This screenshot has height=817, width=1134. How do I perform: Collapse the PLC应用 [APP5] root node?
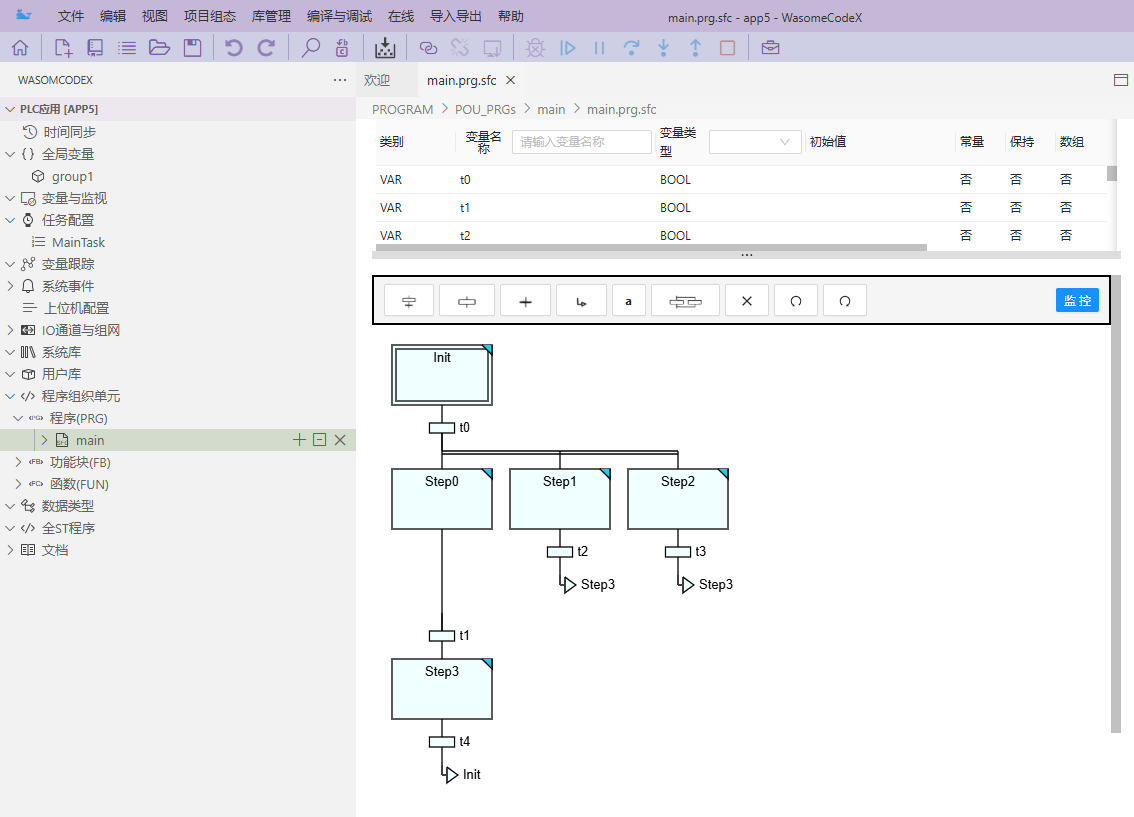tap(10, 109)
